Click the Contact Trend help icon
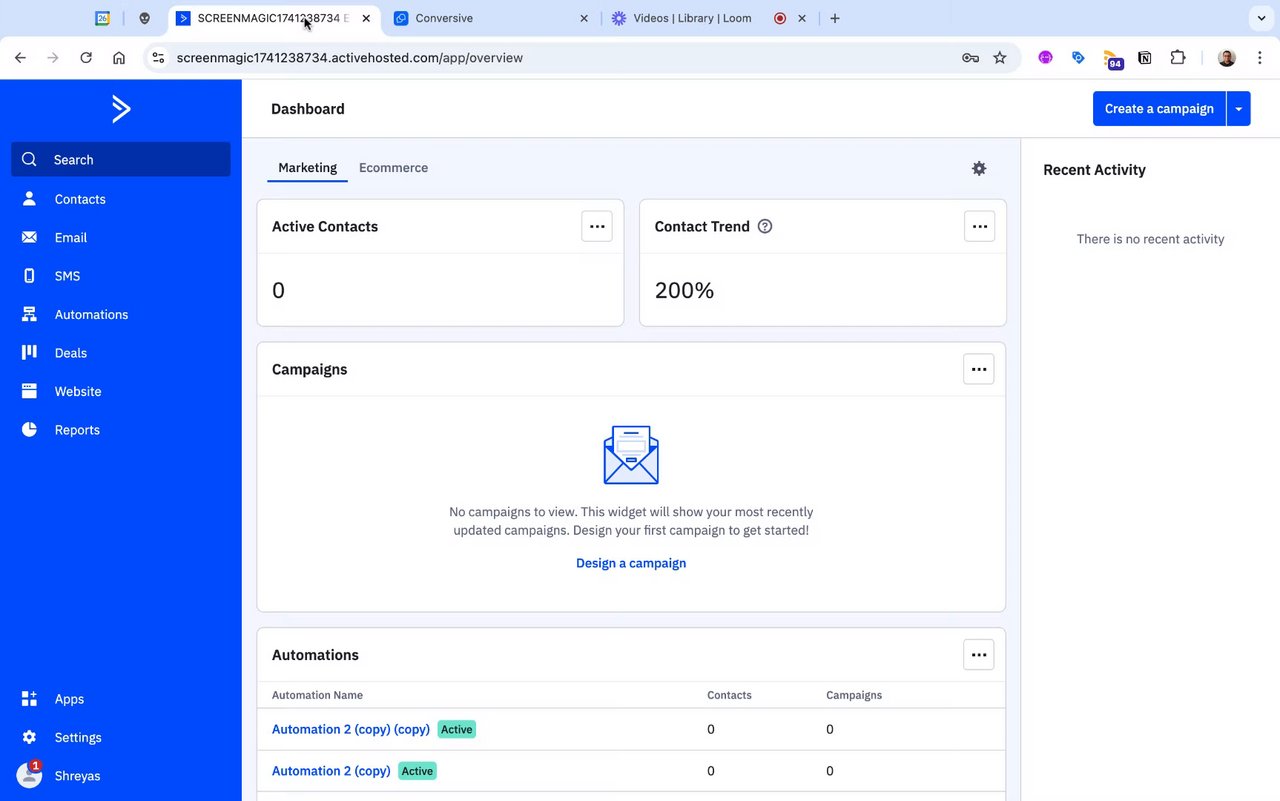The image size is (1280, 801). [765, 227]
